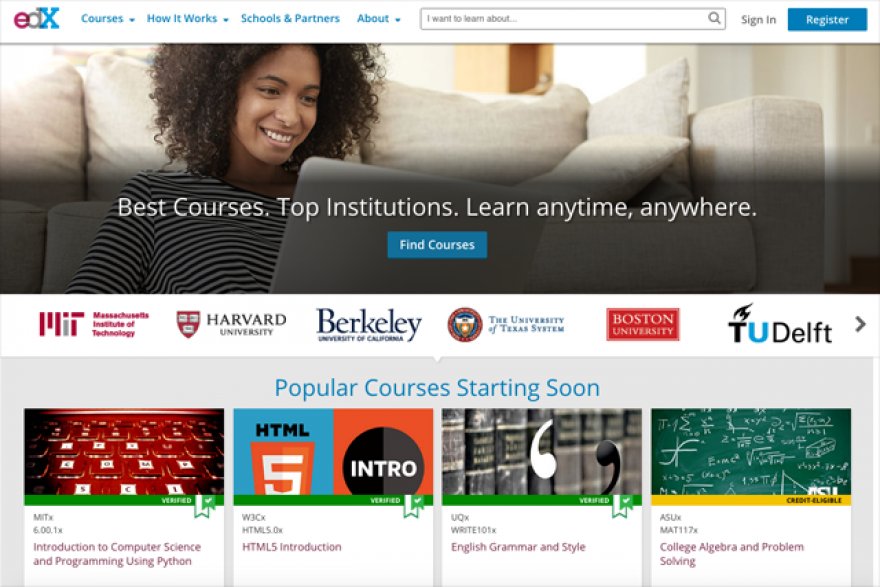Click the edX logo
Viewport: 880px width, 587px height.
36,19
